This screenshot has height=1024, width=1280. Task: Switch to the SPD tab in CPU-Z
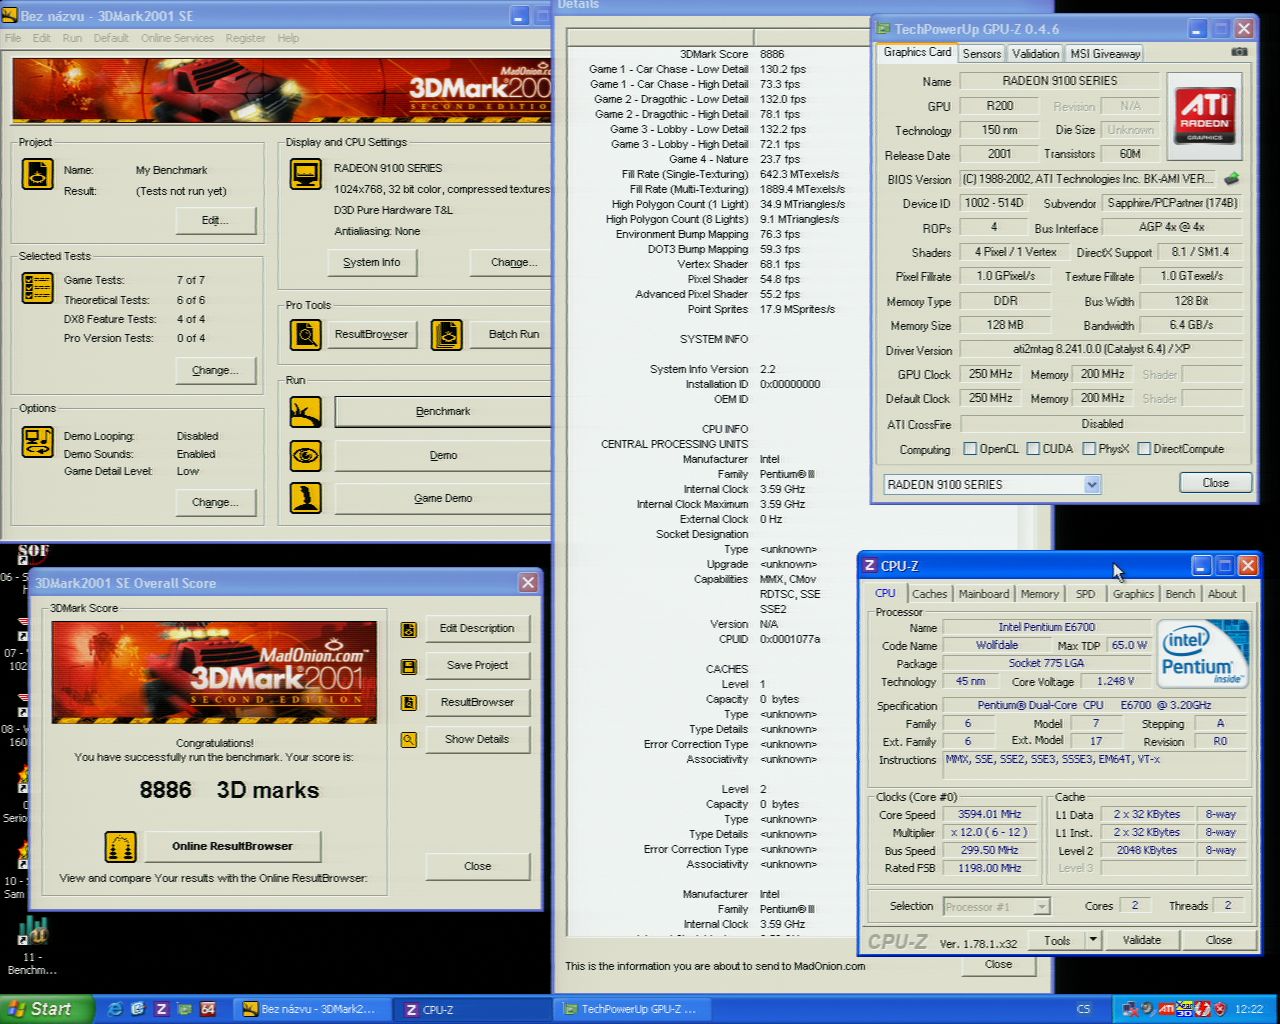1085,594
